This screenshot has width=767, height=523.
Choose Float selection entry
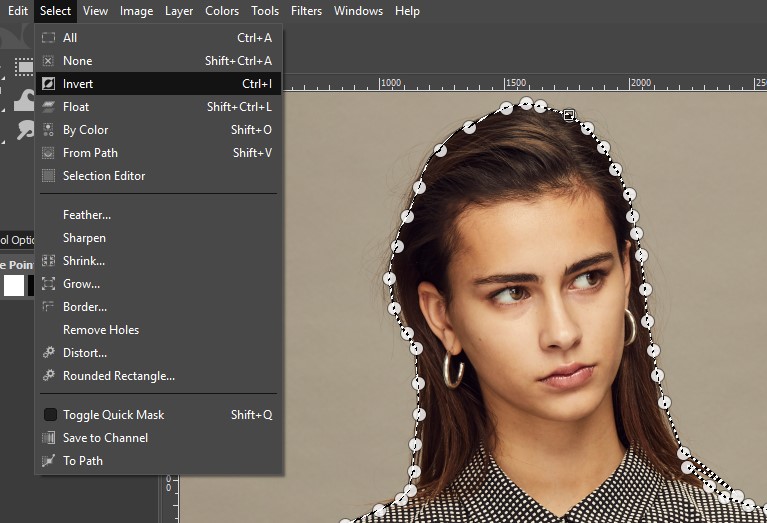(x=158, y=107)
